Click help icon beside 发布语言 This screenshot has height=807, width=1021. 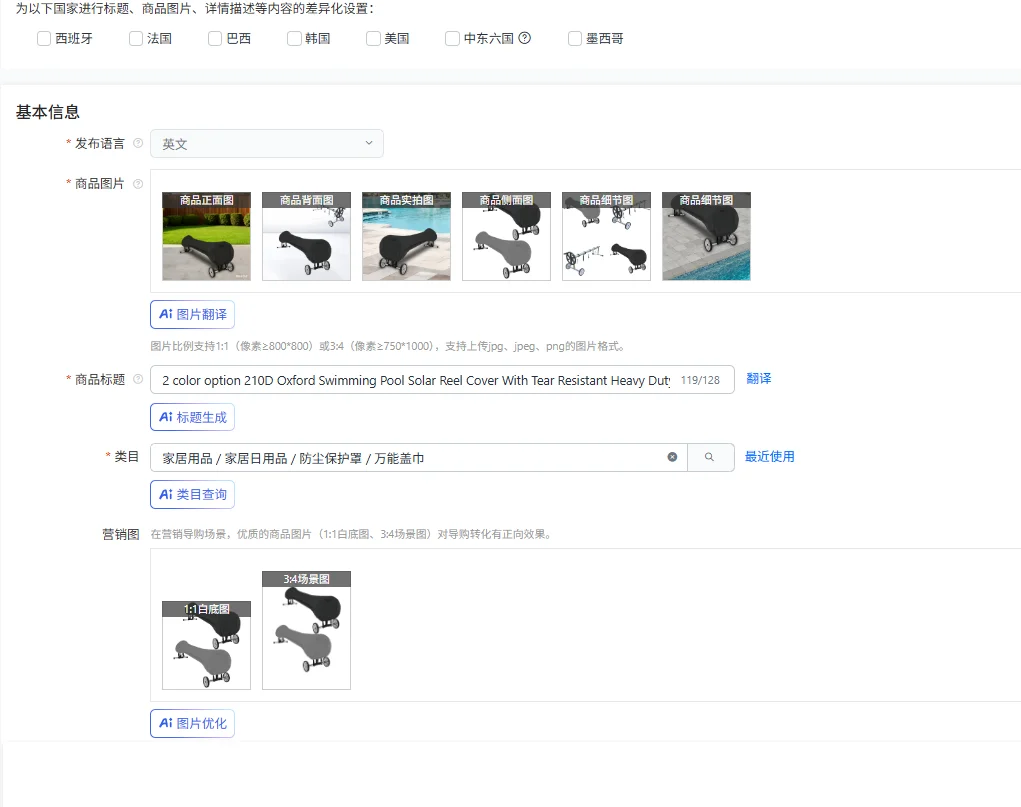click(x=138, y=143)
